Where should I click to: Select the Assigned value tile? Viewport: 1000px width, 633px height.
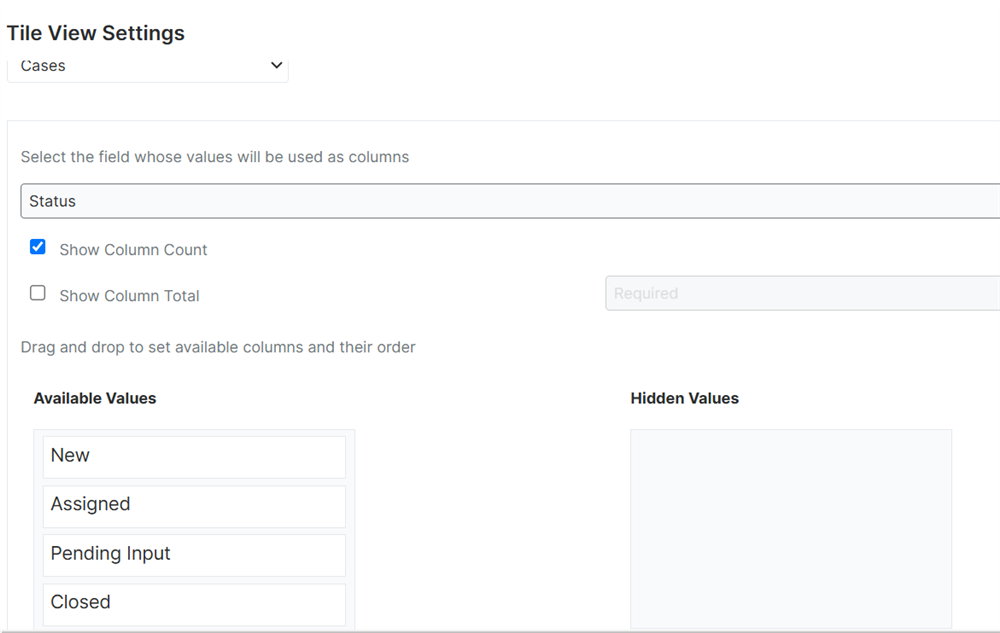pos(194,505)
